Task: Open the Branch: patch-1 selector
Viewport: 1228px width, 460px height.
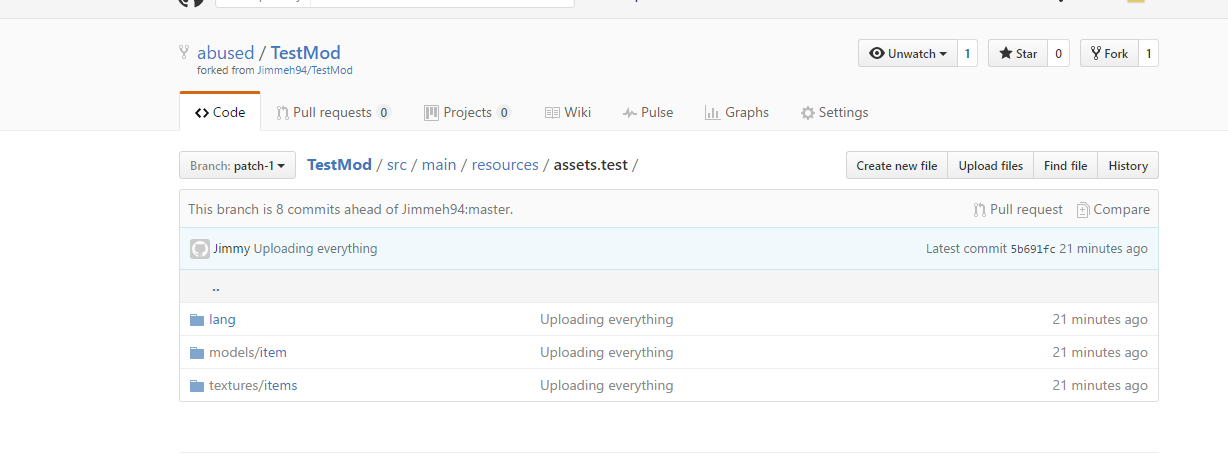Action: tap(237, 165)
